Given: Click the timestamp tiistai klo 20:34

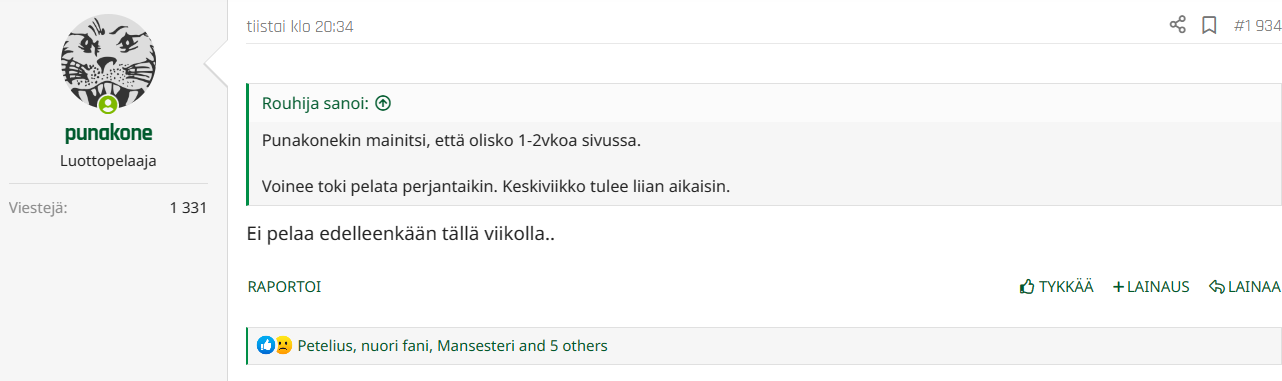Looking at the screenshot, I should pos(300,26).
